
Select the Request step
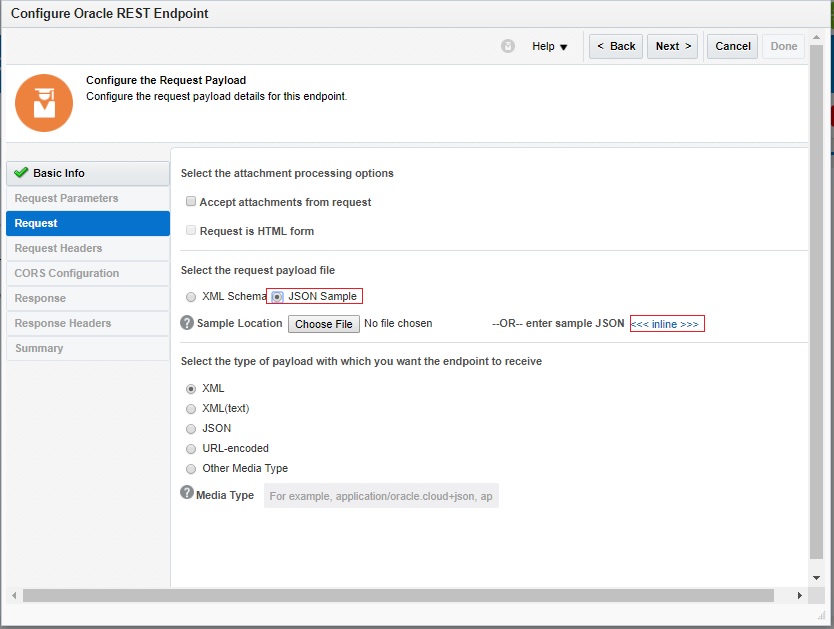88,223
